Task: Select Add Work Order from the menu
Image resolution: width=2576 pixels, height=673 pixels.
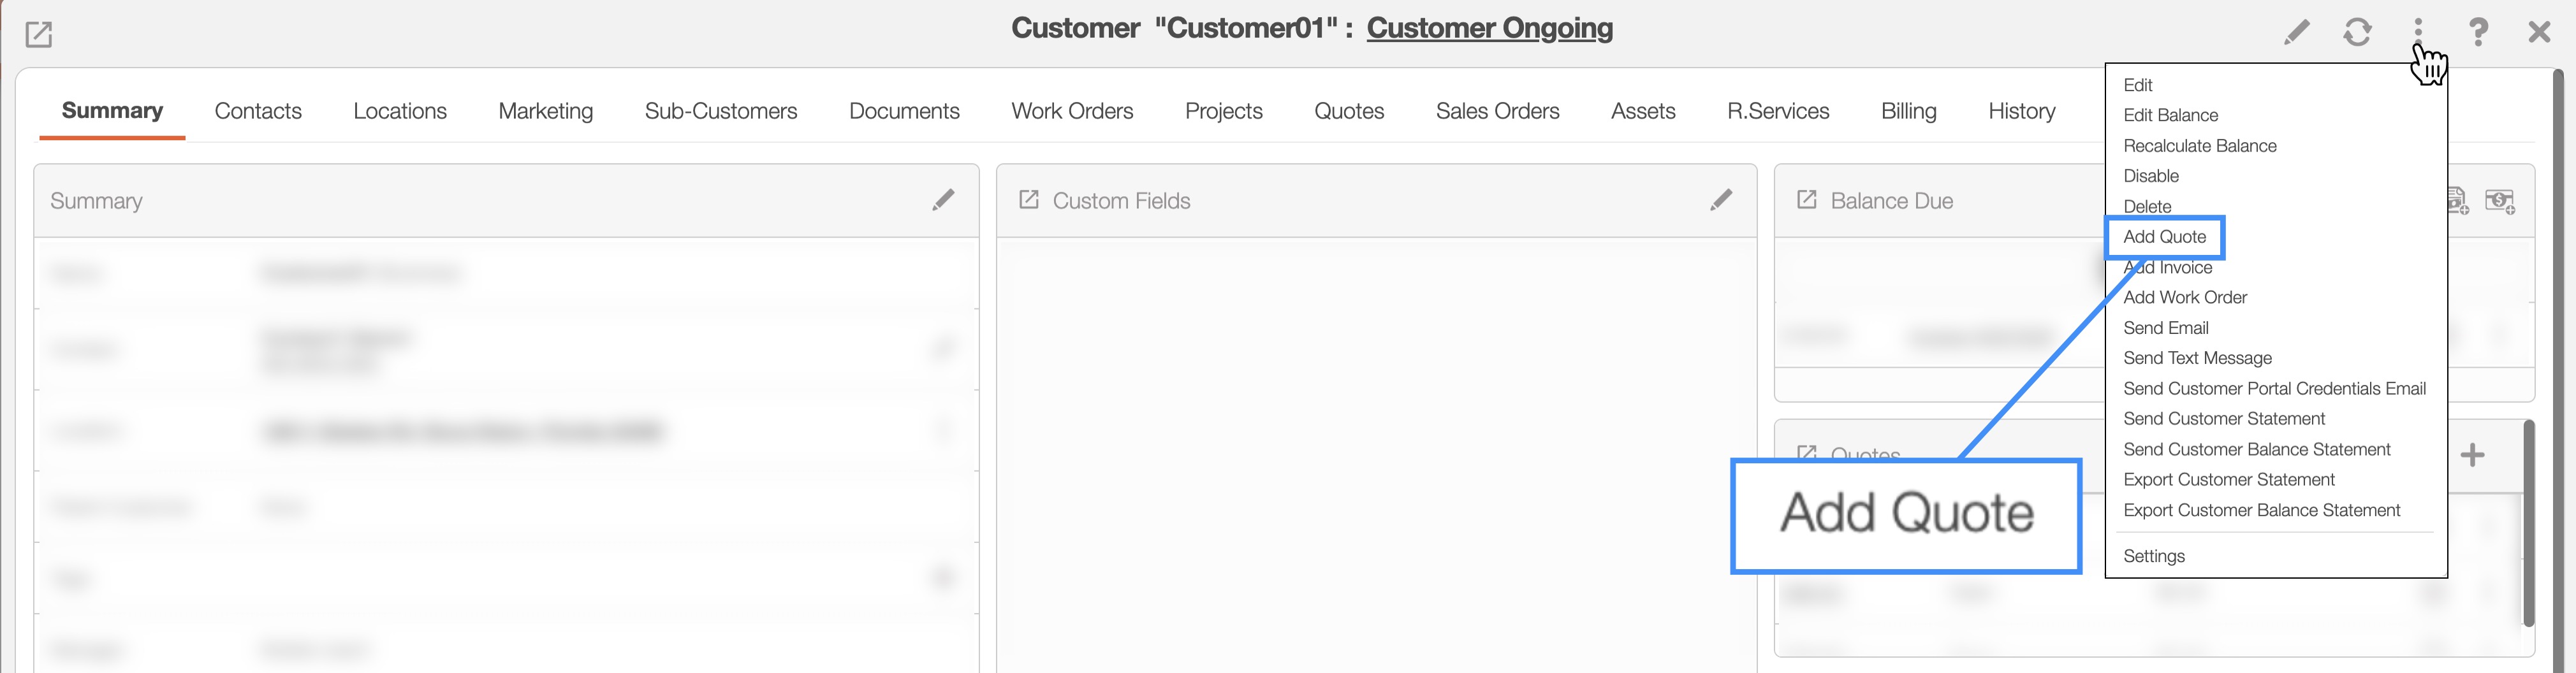Action: pos(2184,297)
